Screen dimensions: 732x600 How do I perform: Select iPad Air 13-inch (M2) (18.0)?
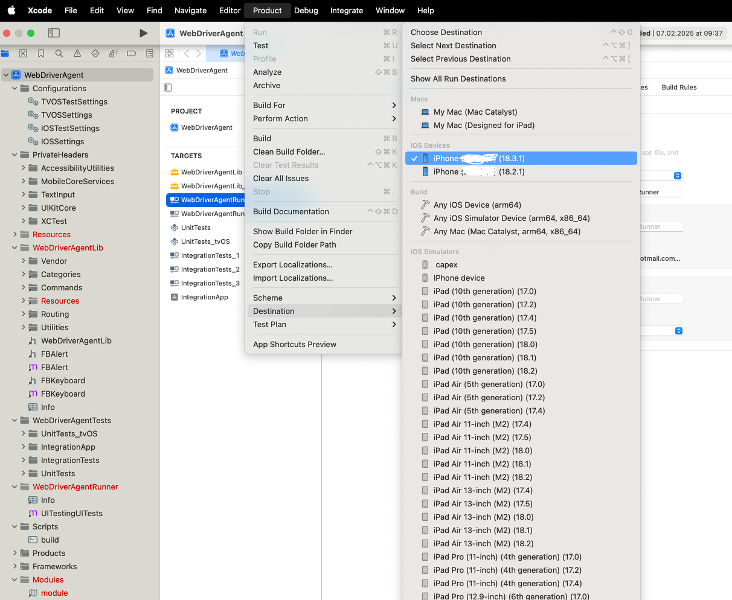pos(521,517)
